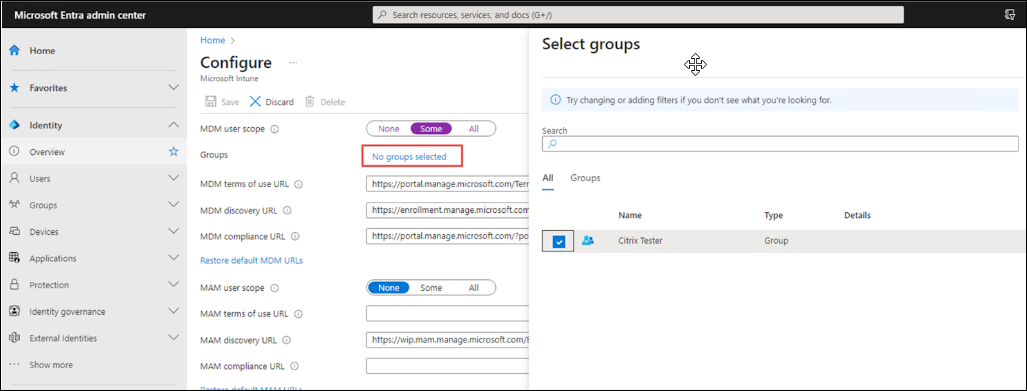Click the MDM terms of use URL field
The height and width of the screenshot is (391, 1027).
pyautogui.click(x=447, y=184)
